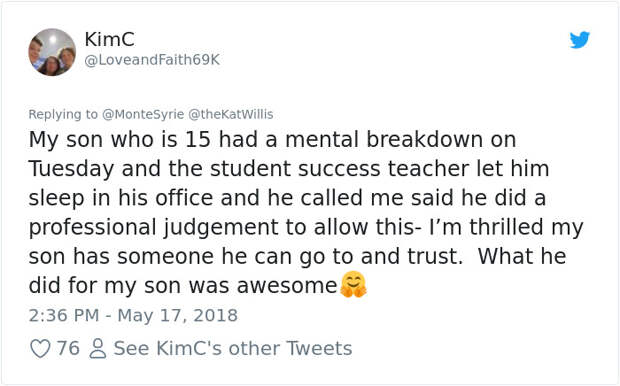Open the KimC display name
This screenshot has height=386, width=620.
tap(110, 39)
